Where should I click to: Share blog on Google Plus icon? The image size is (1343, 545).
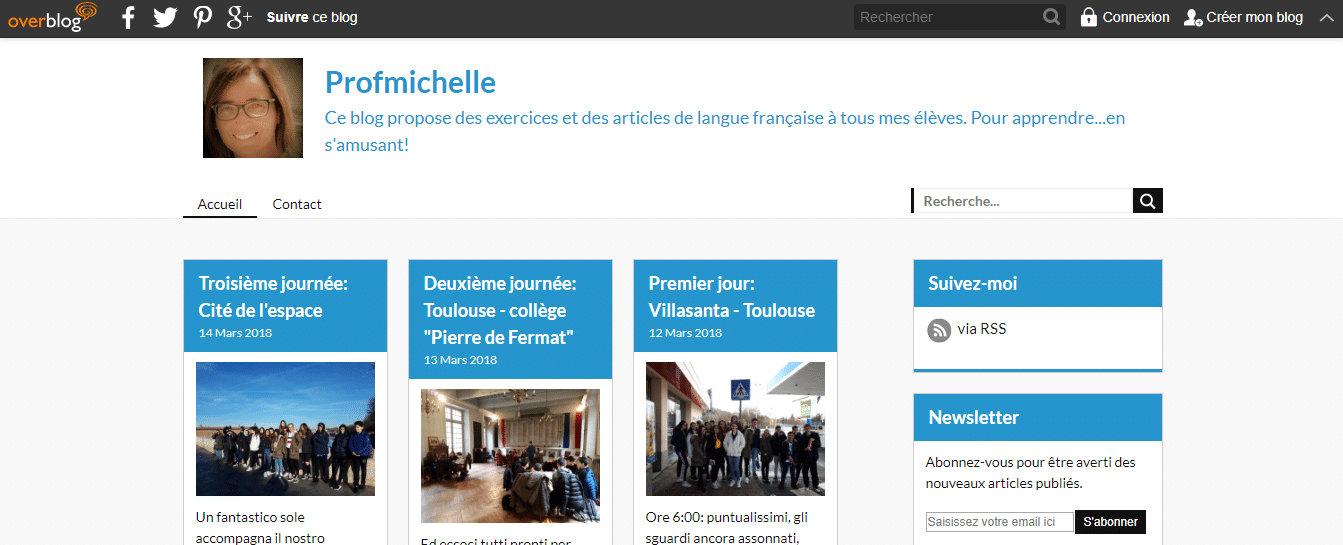240,17
